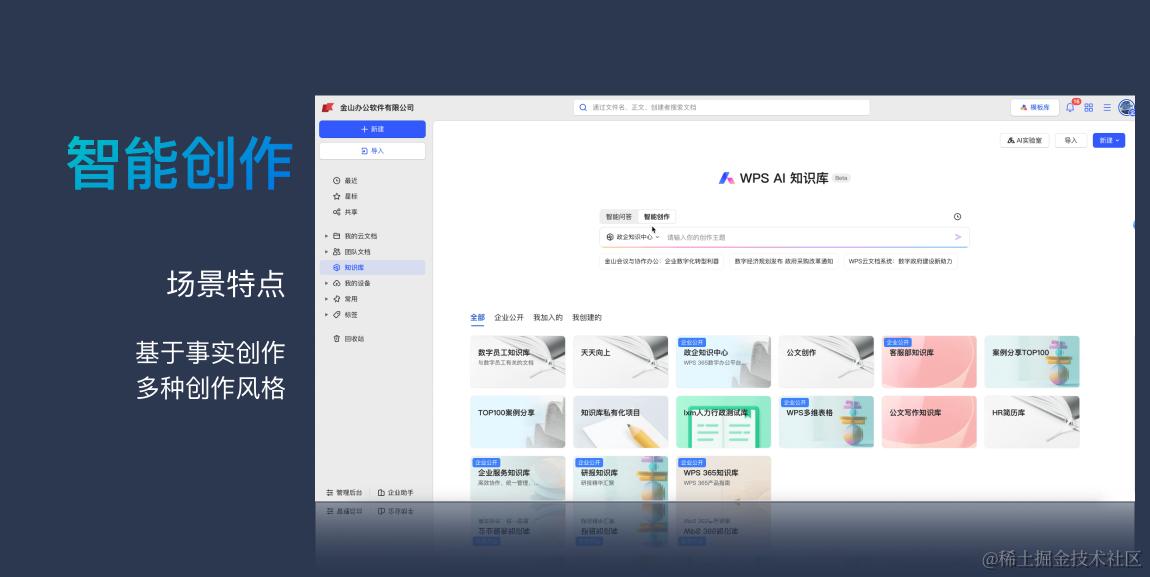Pick suggestion 数字经济规划发布

[x=783, y=261]
